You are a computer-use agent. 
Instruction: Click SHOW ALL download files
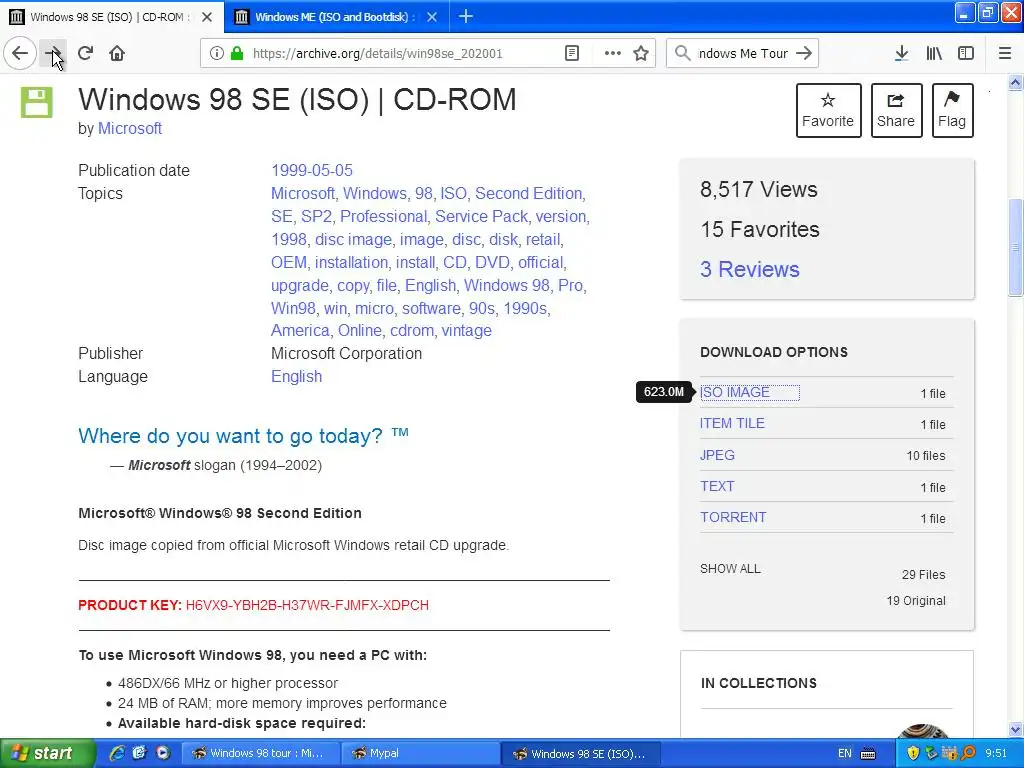click(x=730, y=569)
